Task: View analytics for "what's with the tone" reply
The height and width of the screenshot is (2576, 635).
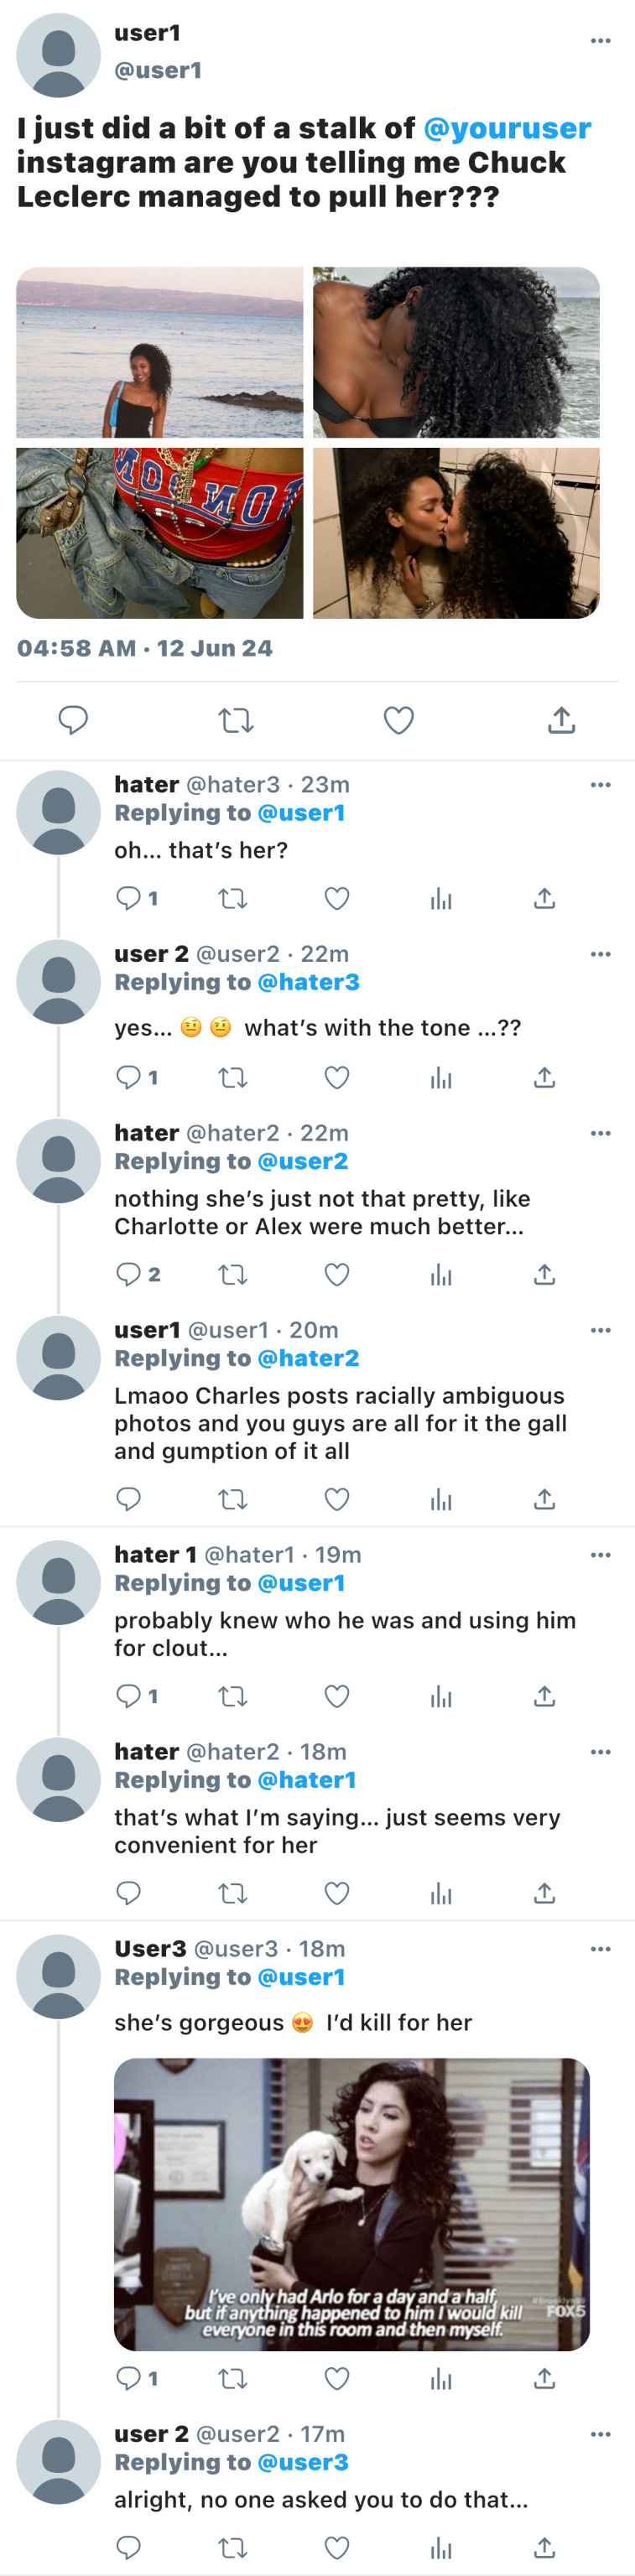Action: 441,1078
